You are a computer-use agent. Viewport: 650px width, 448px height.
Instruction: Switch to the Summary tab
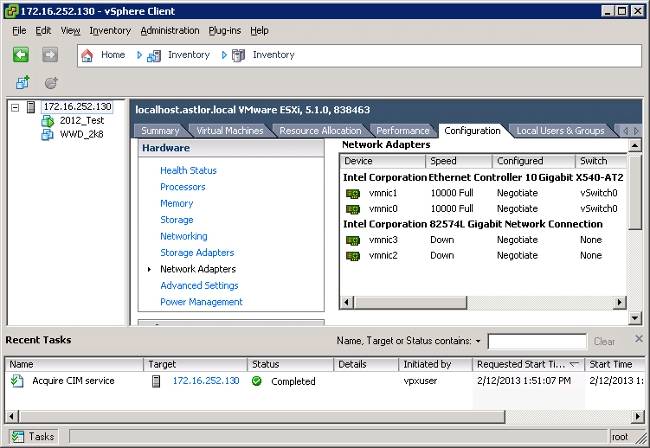pos(160,131)
